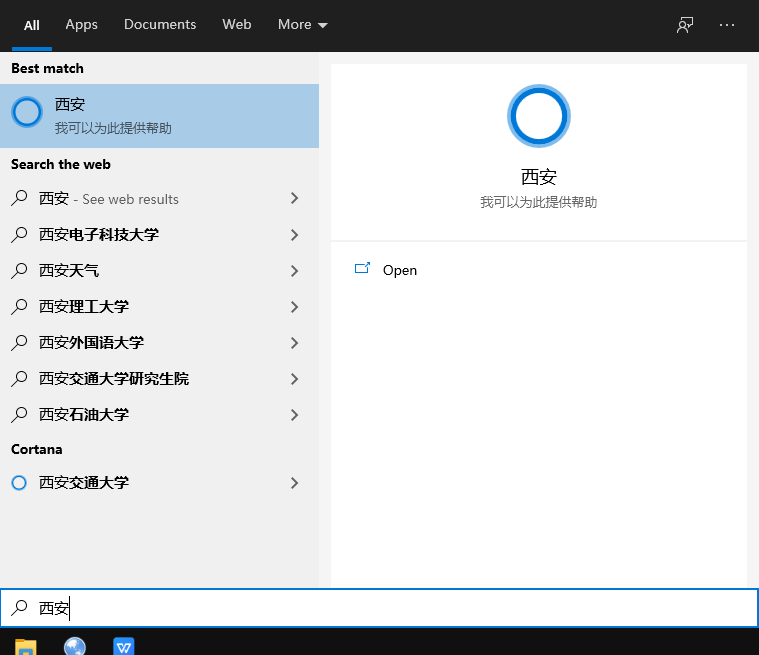Viewport: 759px width, 655px height.
Task: Open the three-dot options menu
Action: point(727,25)
